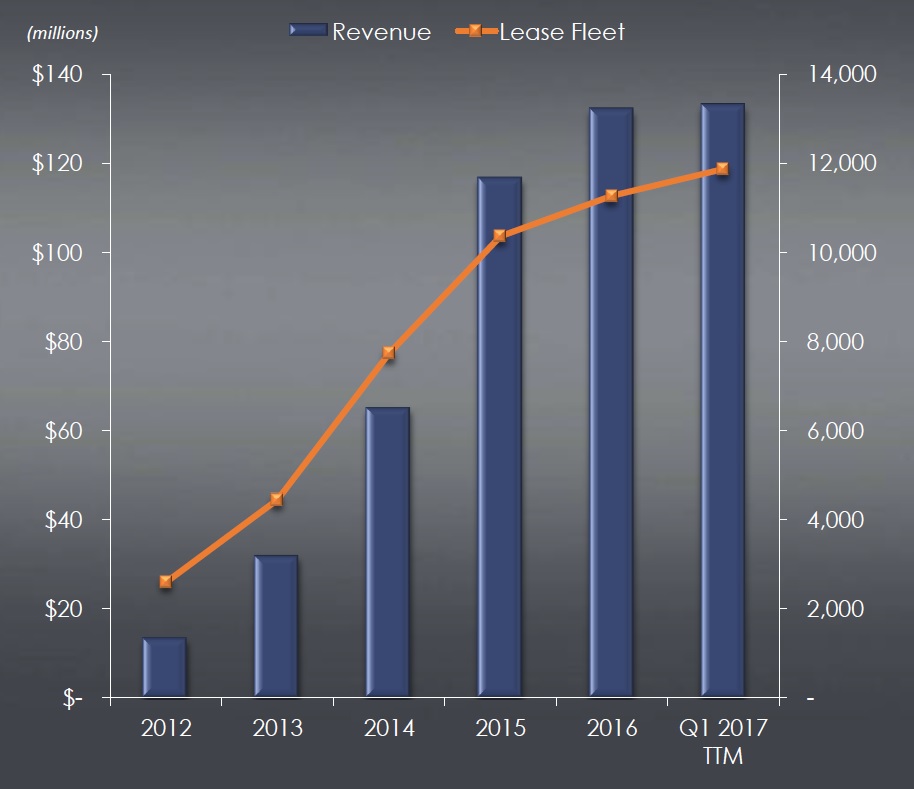Select the Revenue legend label text
The height and width of the screenshot is (789, 914).
coord(382,32)
